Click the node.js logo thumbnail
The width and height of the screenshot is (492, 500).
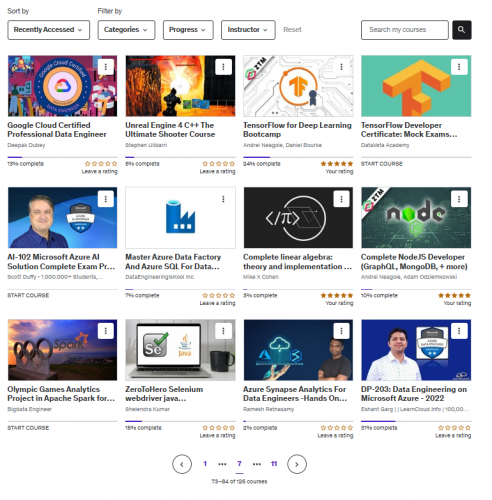click(x=416, y=218)
